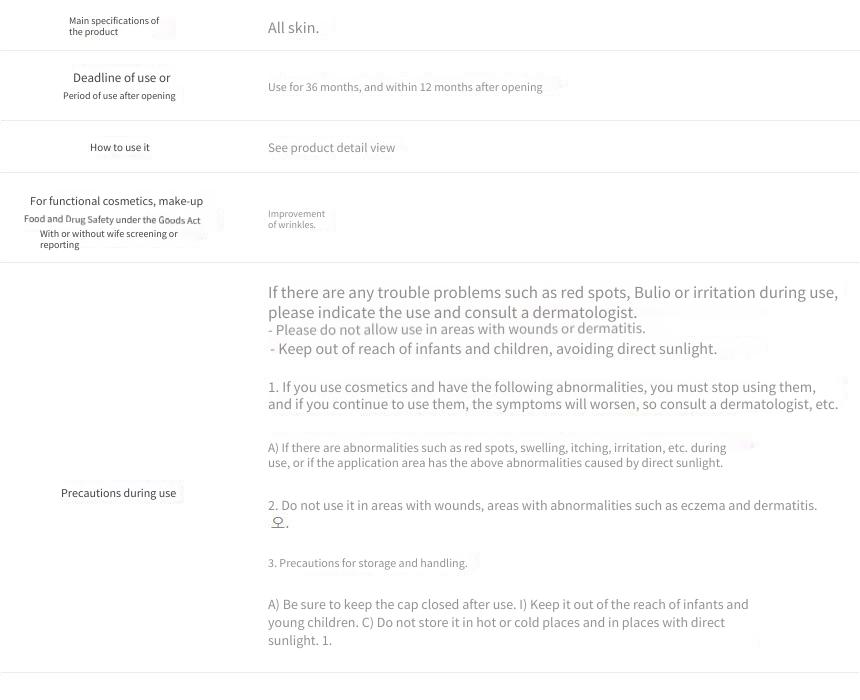The image size is (860, 700).
Task: Click the 'Precautions during use' label
Action: coord(118,493)
